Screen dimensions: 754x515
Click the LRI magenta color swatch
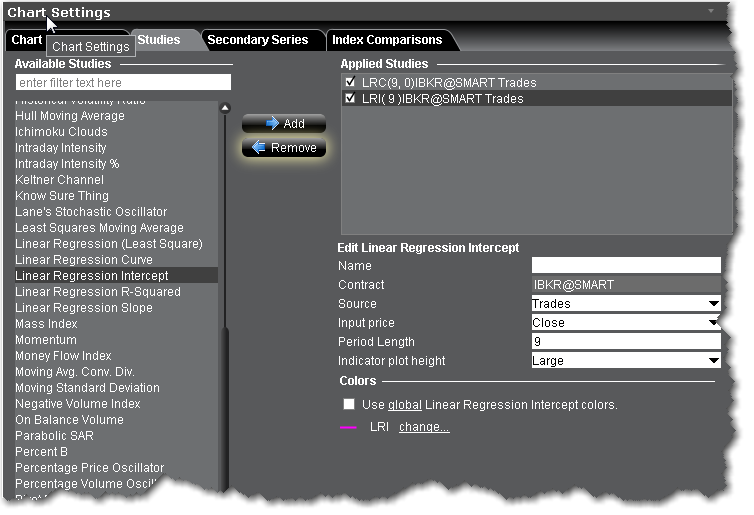pyautogui.click(x=349, y=428)
